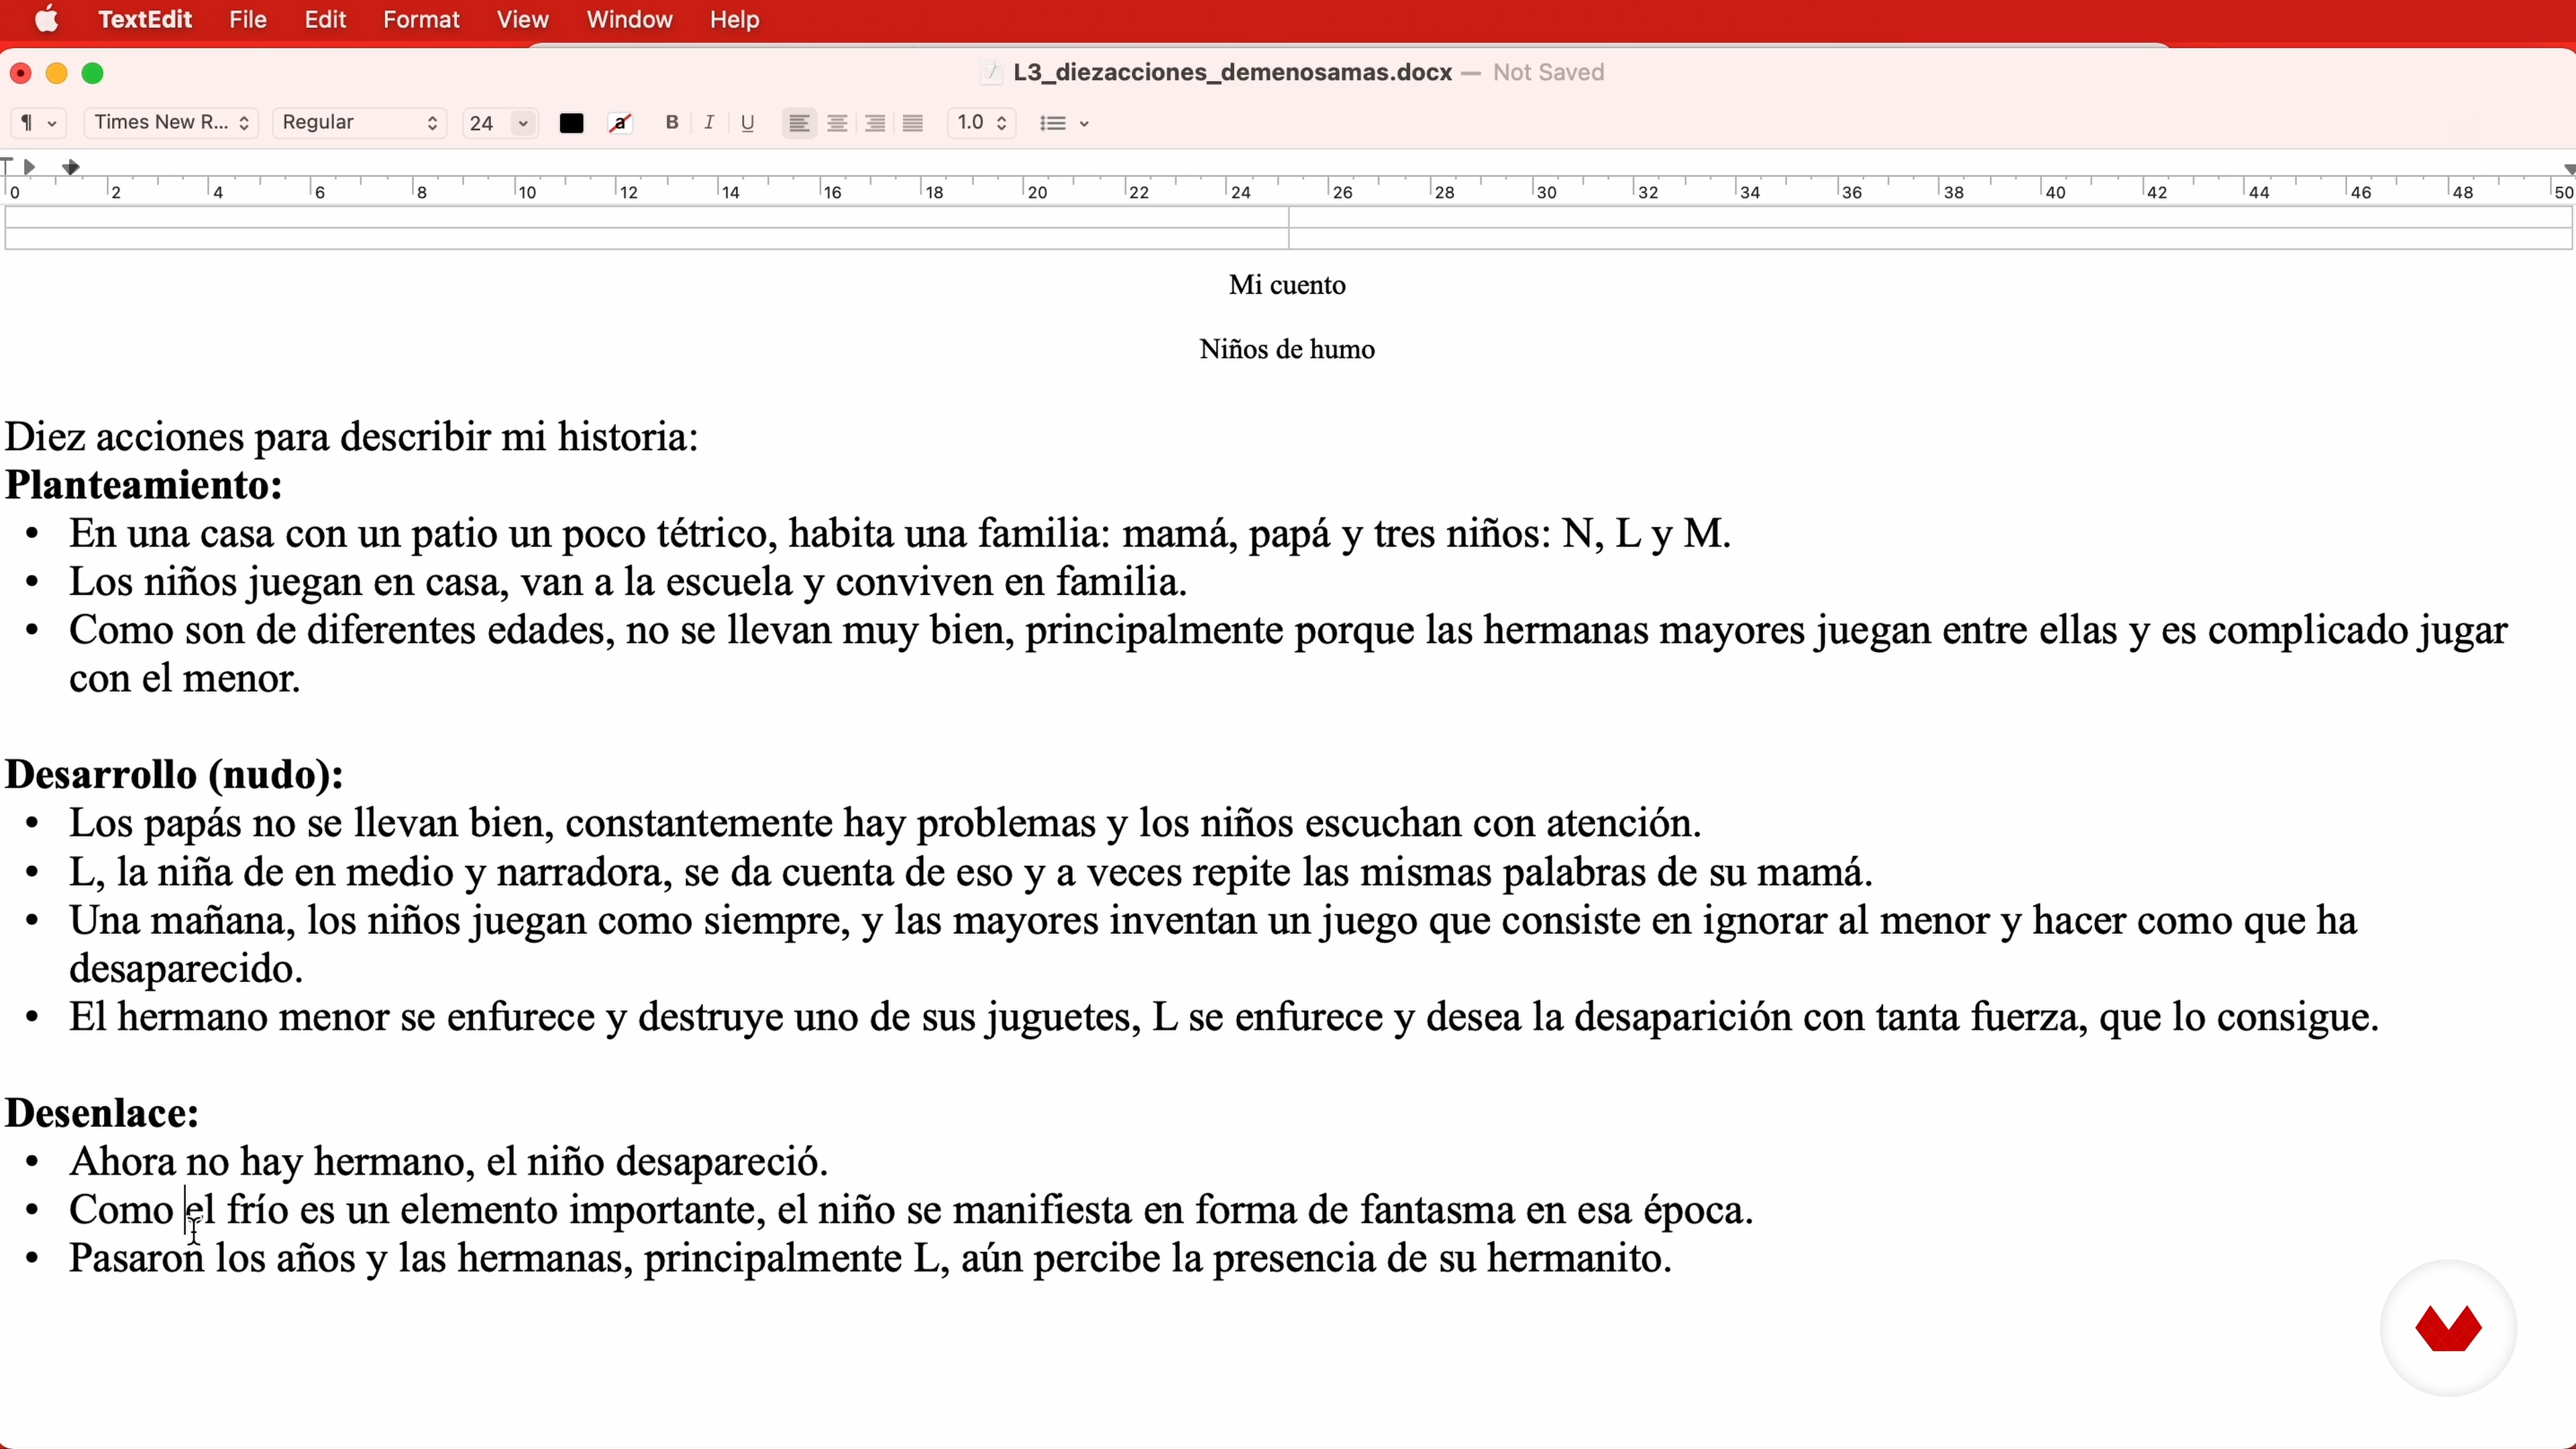Click the bold 'Desenlace:' heading
Image resolution: width=2576 pixels, height=1449 pixels.
(x=102, y=1113)
